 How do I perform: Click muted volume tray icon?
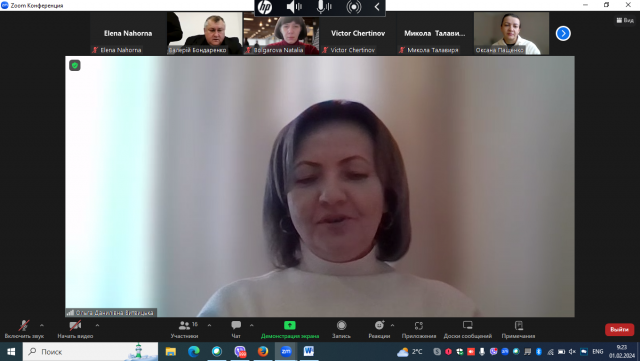[572, 352]
